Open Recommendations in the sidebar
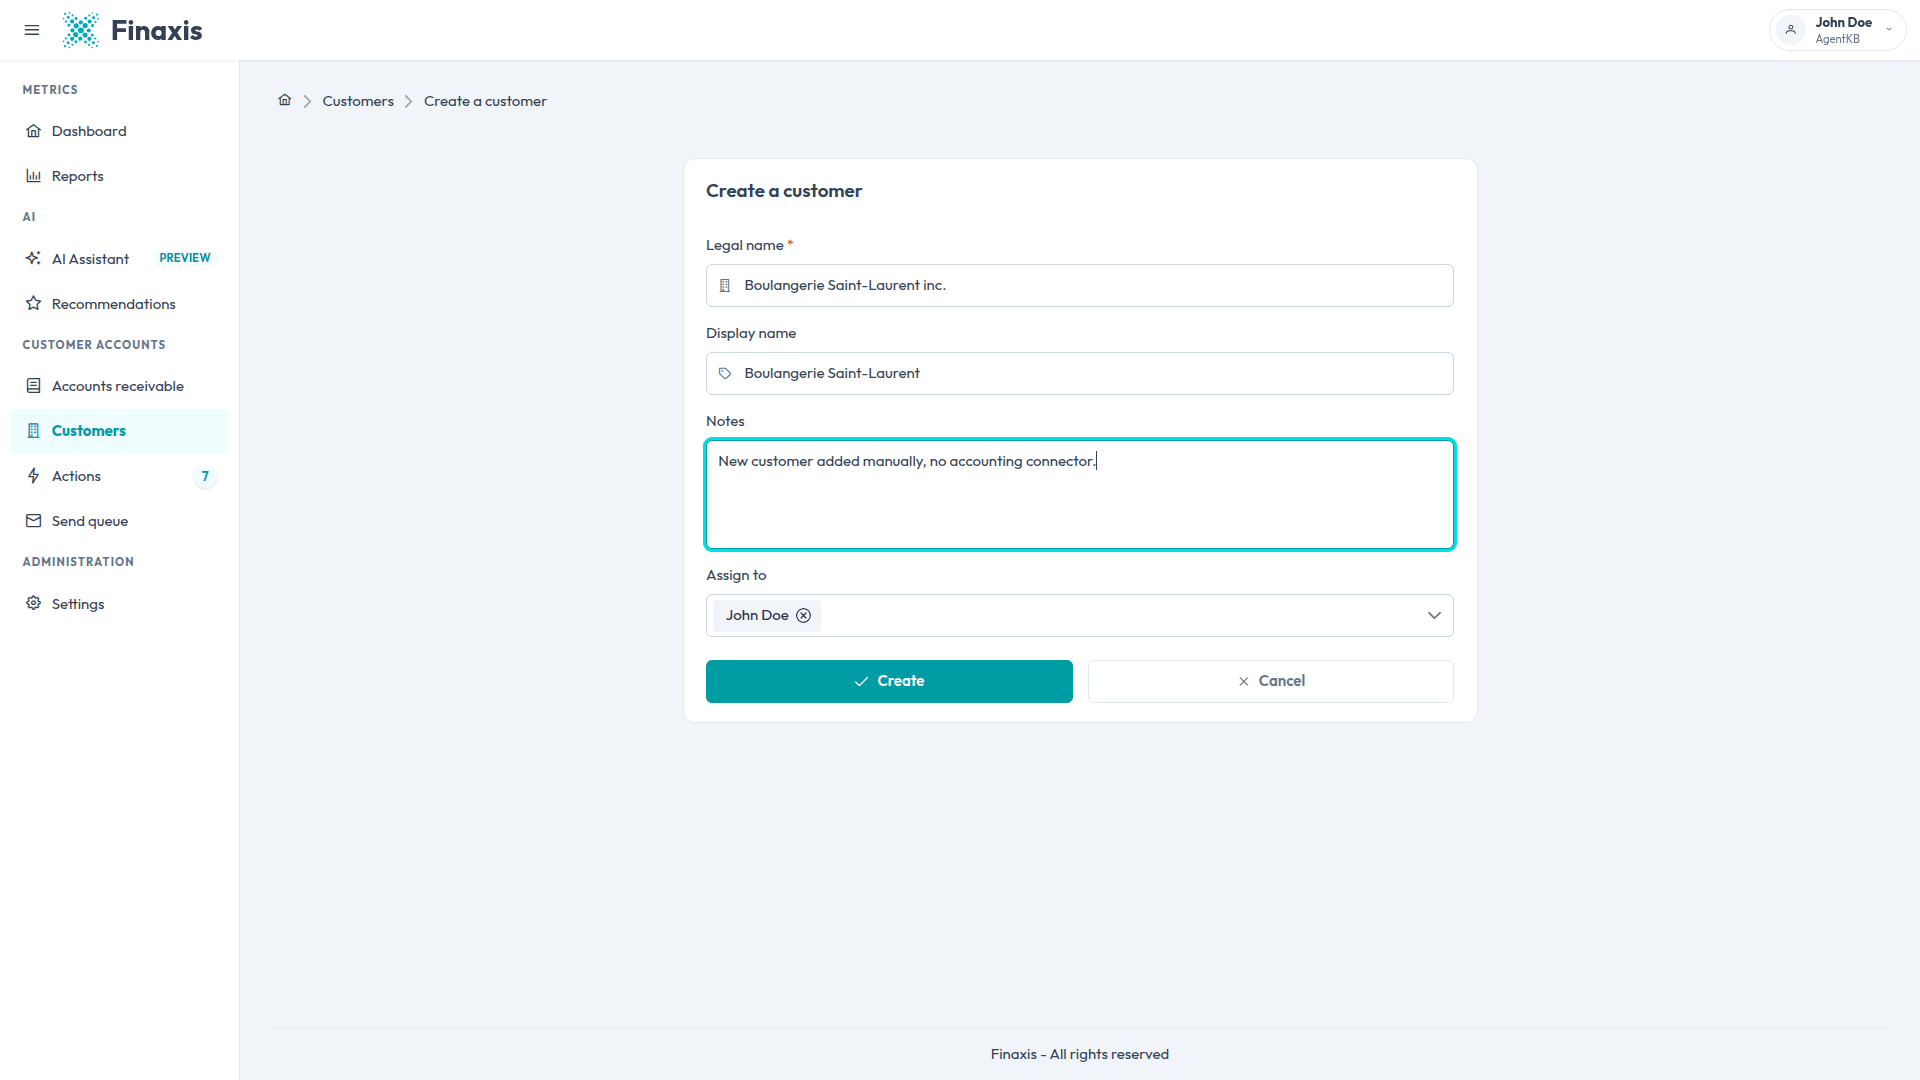 tap(119, 304)
